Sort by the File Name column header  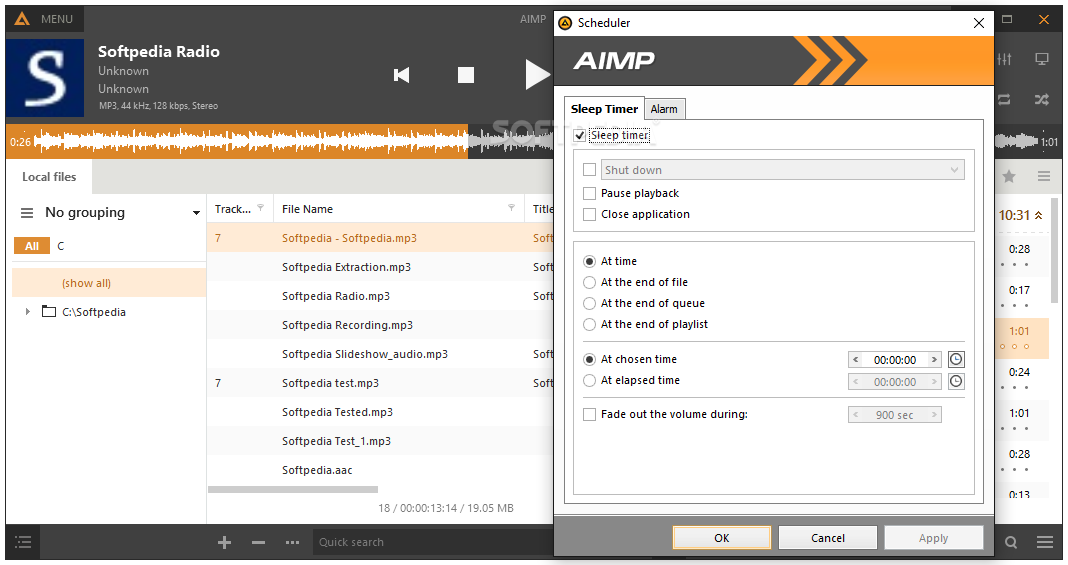[x=308, y=209]
